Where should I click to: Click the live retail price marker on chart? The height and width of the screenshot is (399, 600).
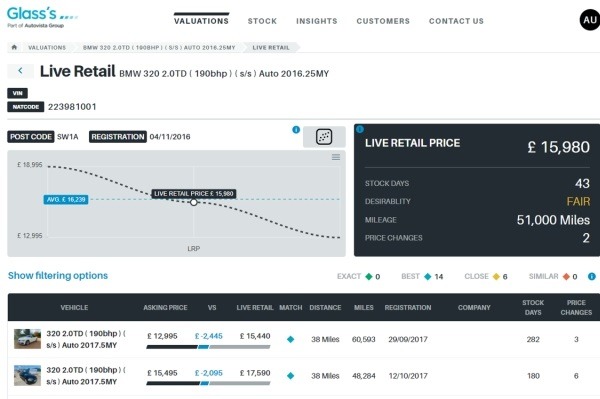[194, 202]
